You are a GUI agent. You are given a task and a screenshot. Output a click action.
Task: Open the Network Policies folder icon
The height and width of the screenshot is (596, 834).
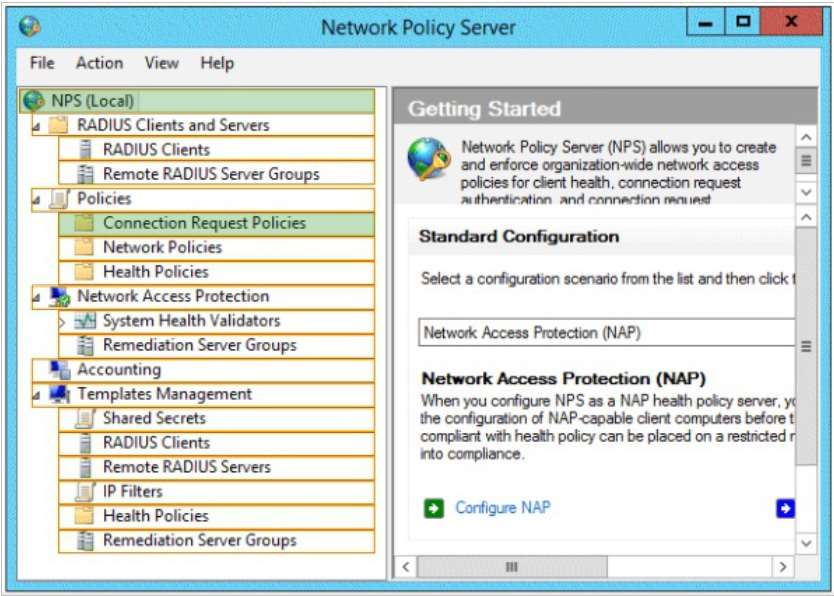tap(84, 247)
